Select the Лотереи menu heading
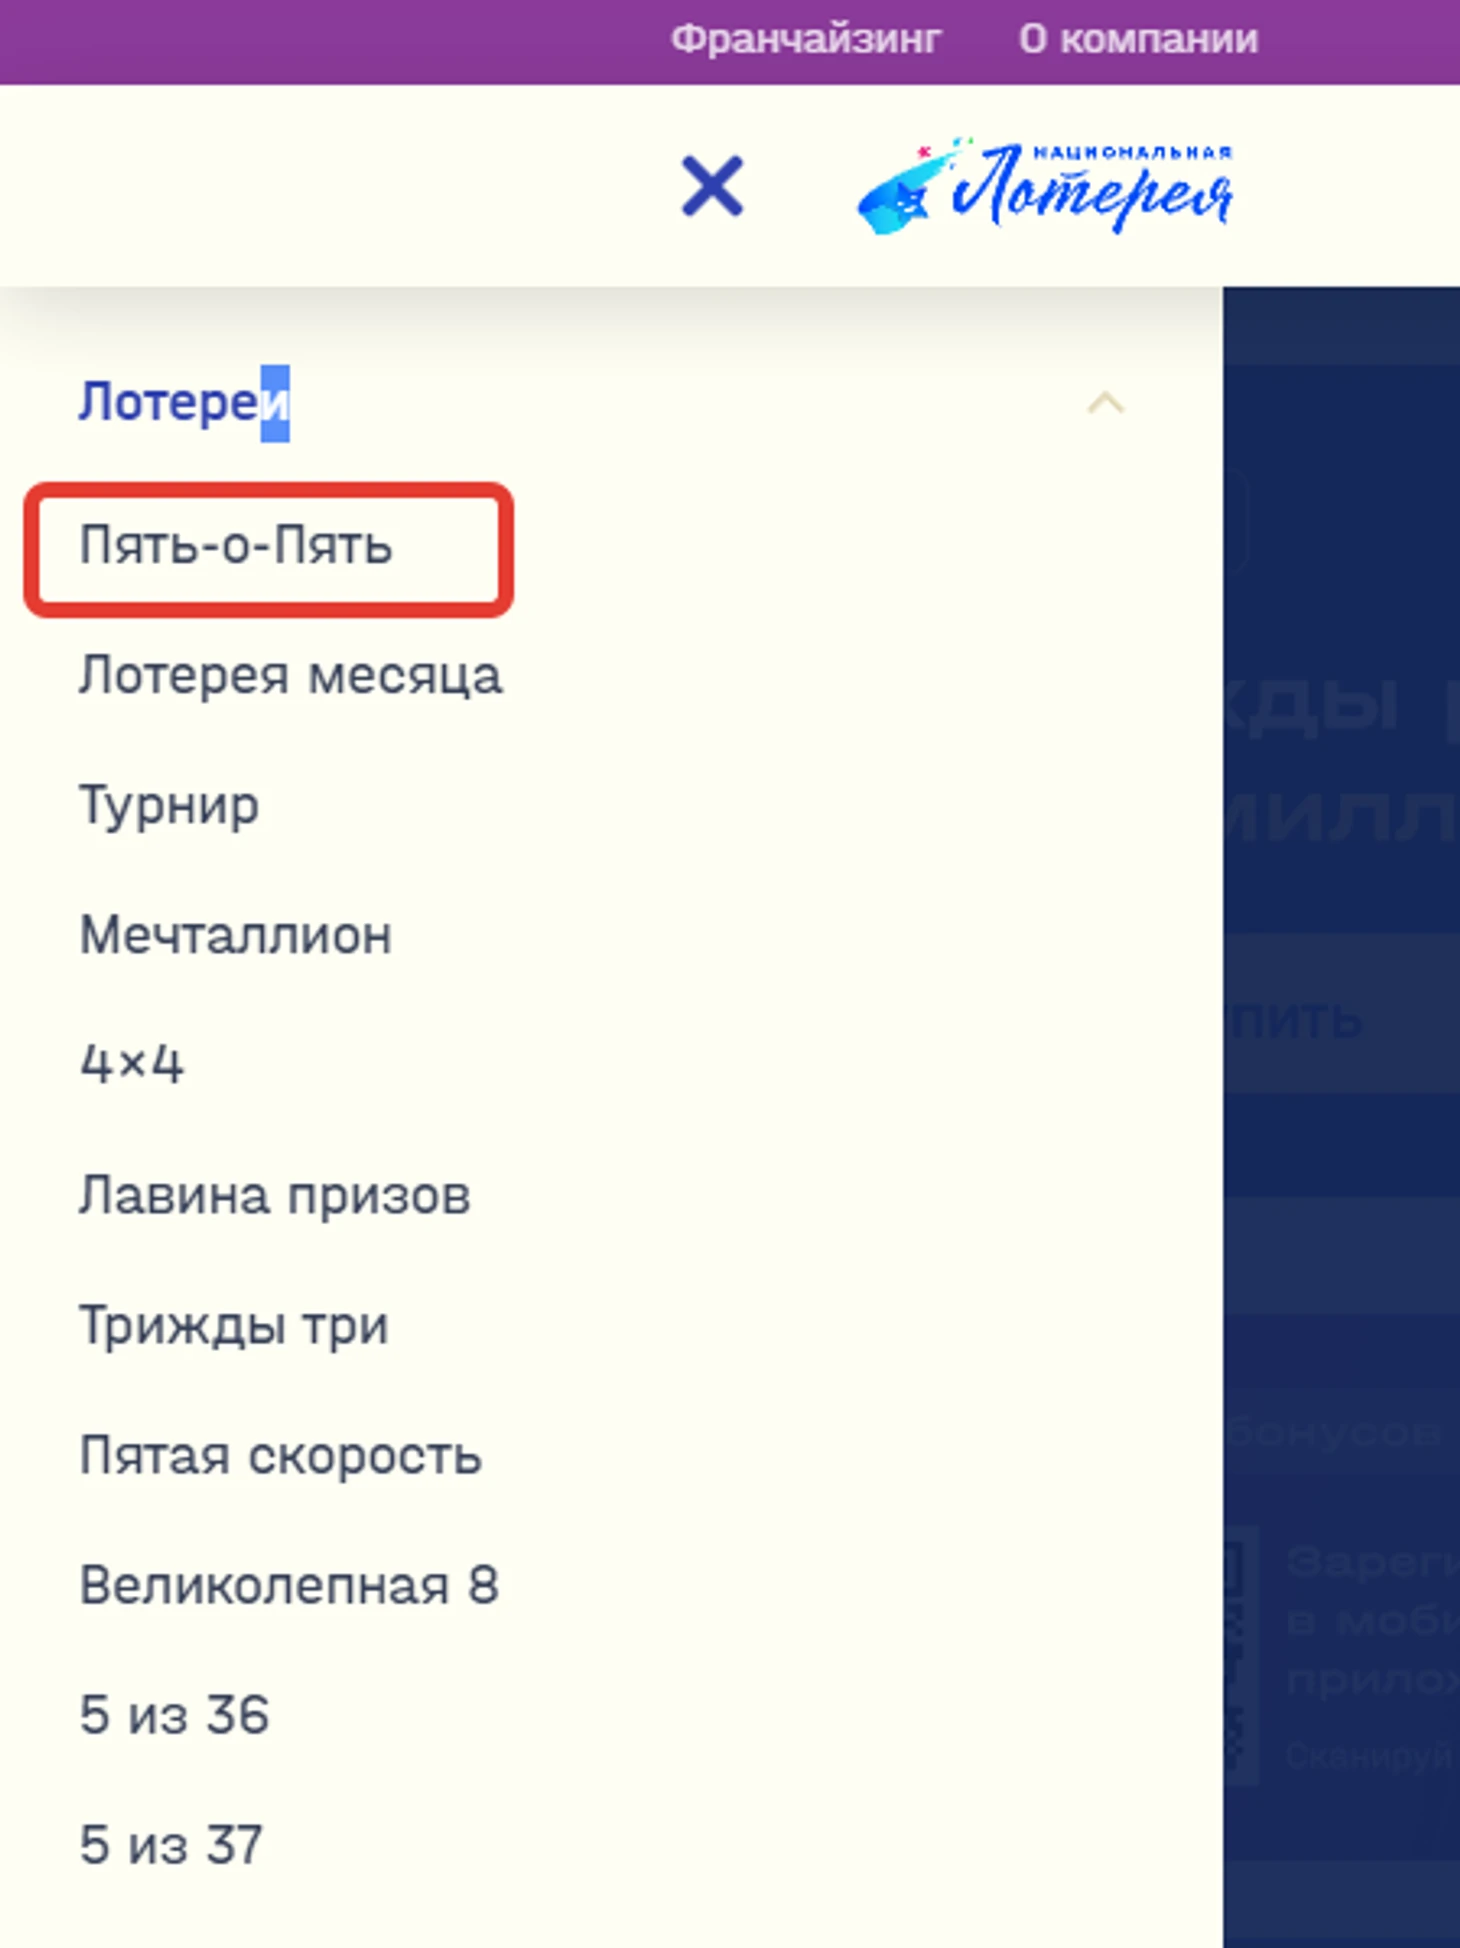Image resolution: width=1460 pixels, height=1948 pixels. [184, 403]
